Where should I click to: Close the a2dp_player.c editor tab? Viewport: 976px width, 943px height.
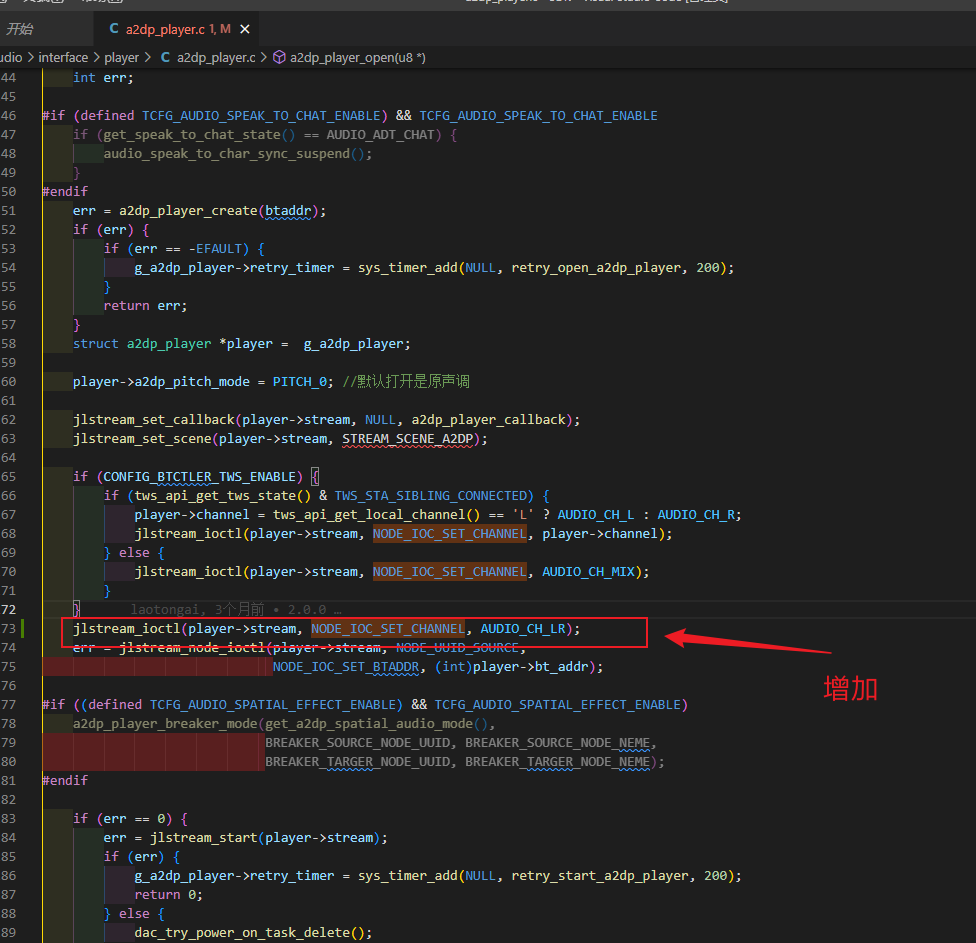tap(245, 29)
